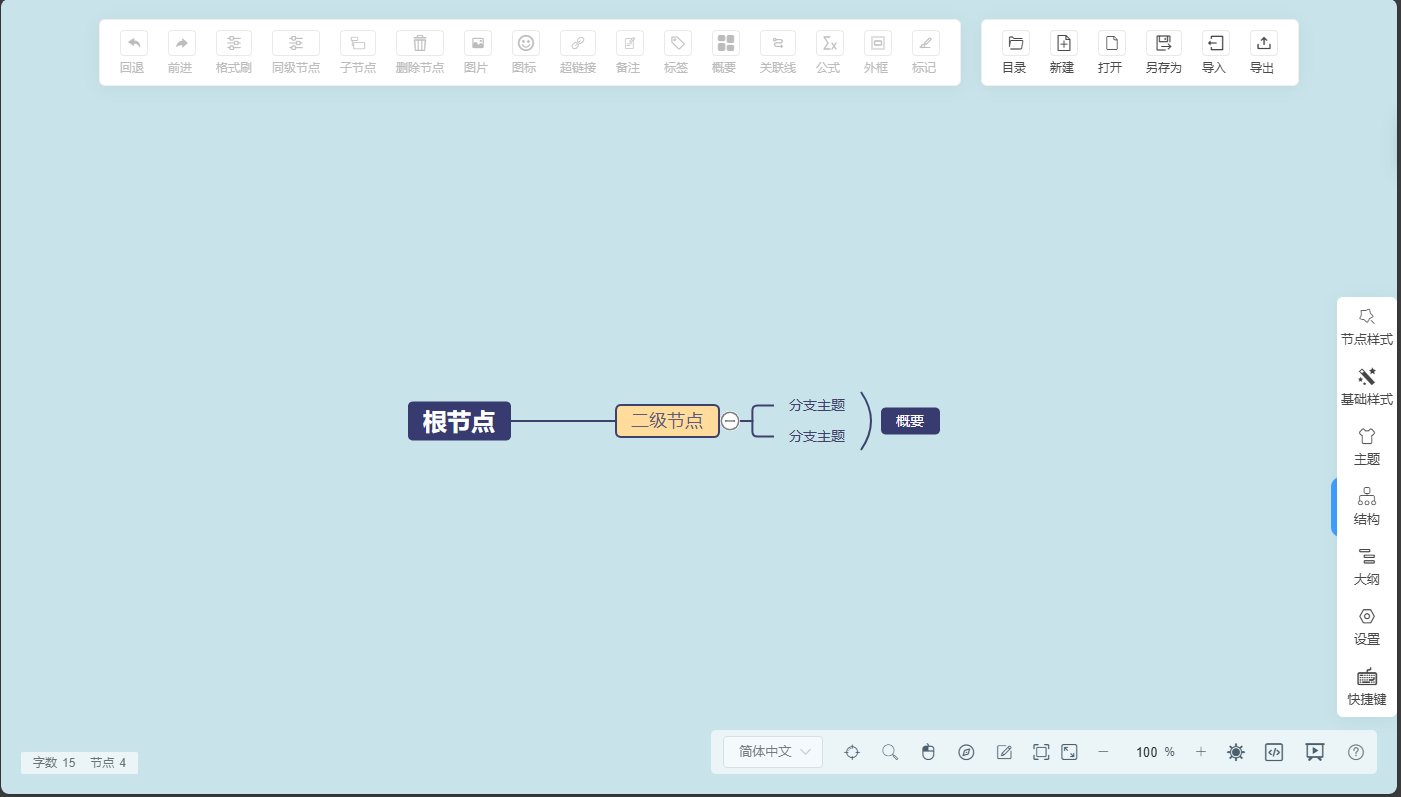Open the 节点样式 node style panel
Image resolution: width=1401 pixels, height=797 pixels.
[x=1366, y=326]
